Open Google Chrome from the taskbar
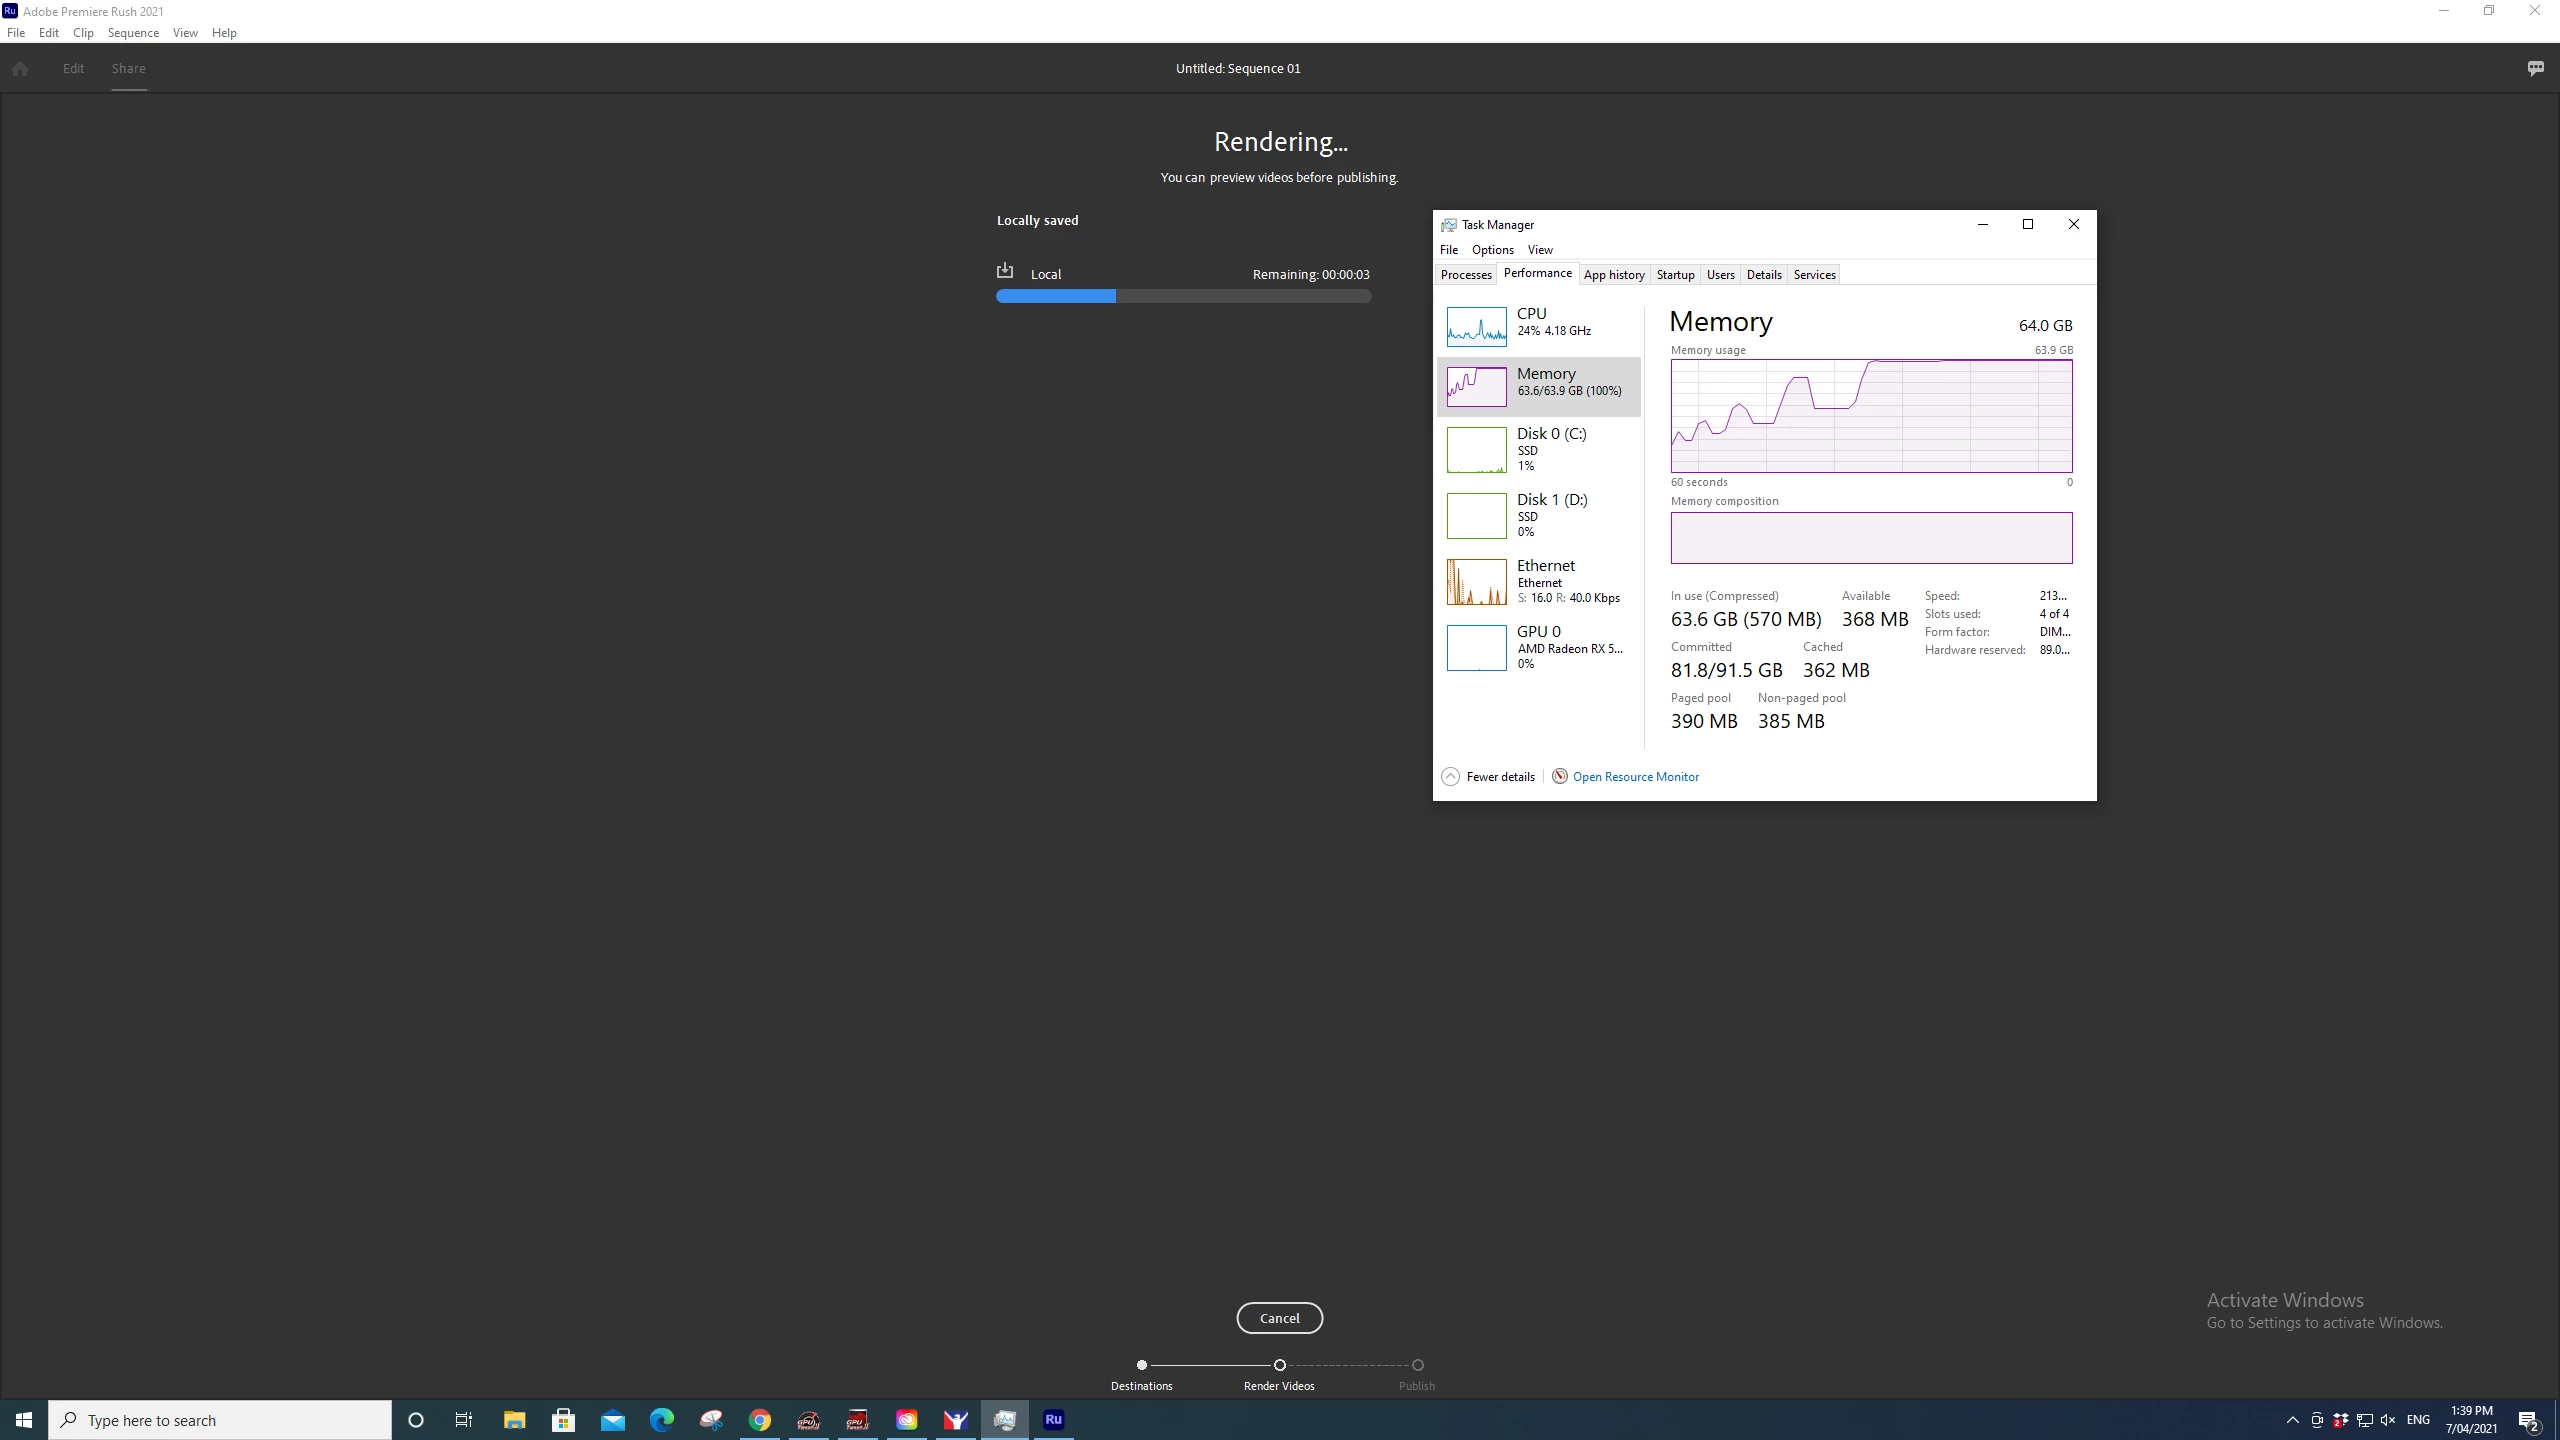 pos(760,1420)
